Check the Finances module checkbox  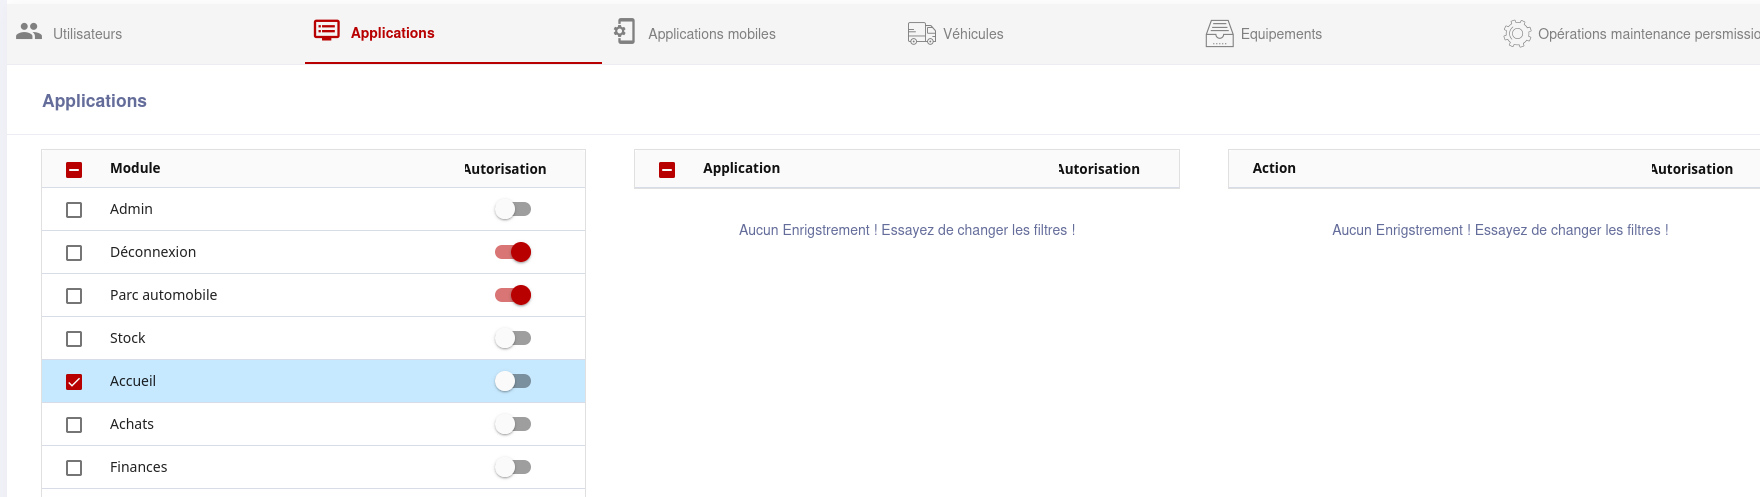74,468
